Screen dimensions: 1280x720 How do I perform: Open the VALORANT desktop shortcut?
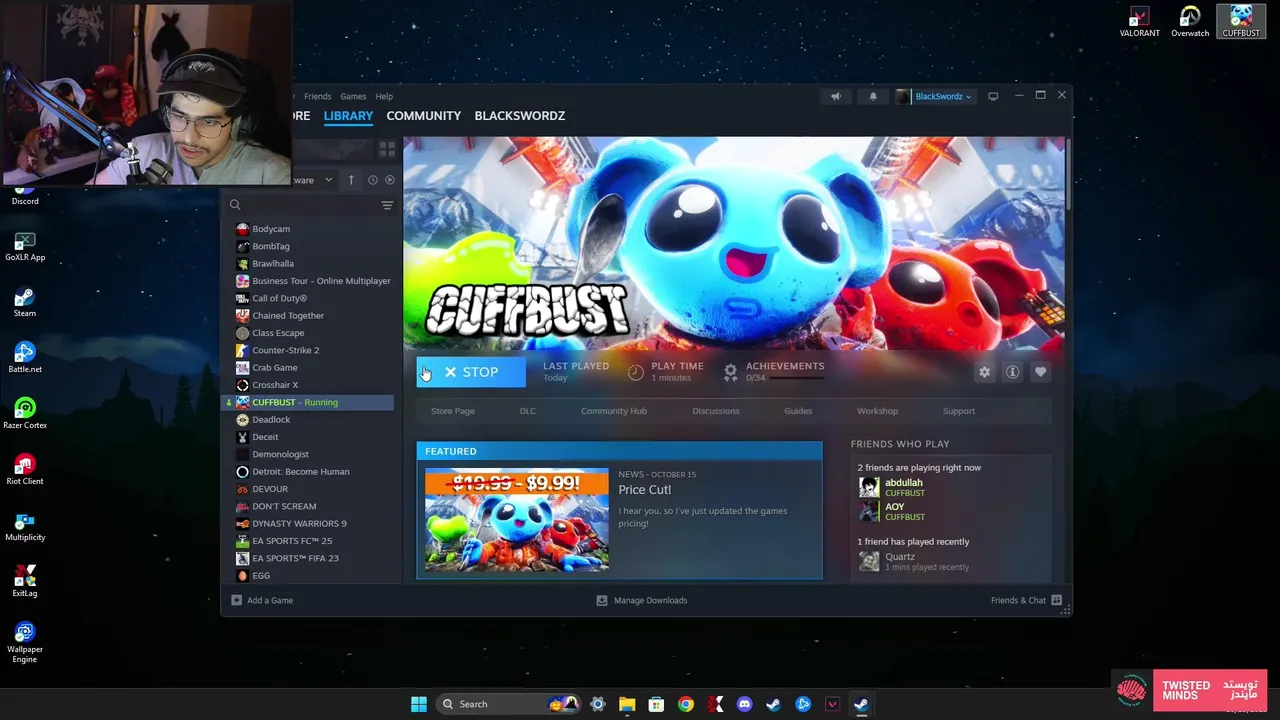coord(1139,22)
